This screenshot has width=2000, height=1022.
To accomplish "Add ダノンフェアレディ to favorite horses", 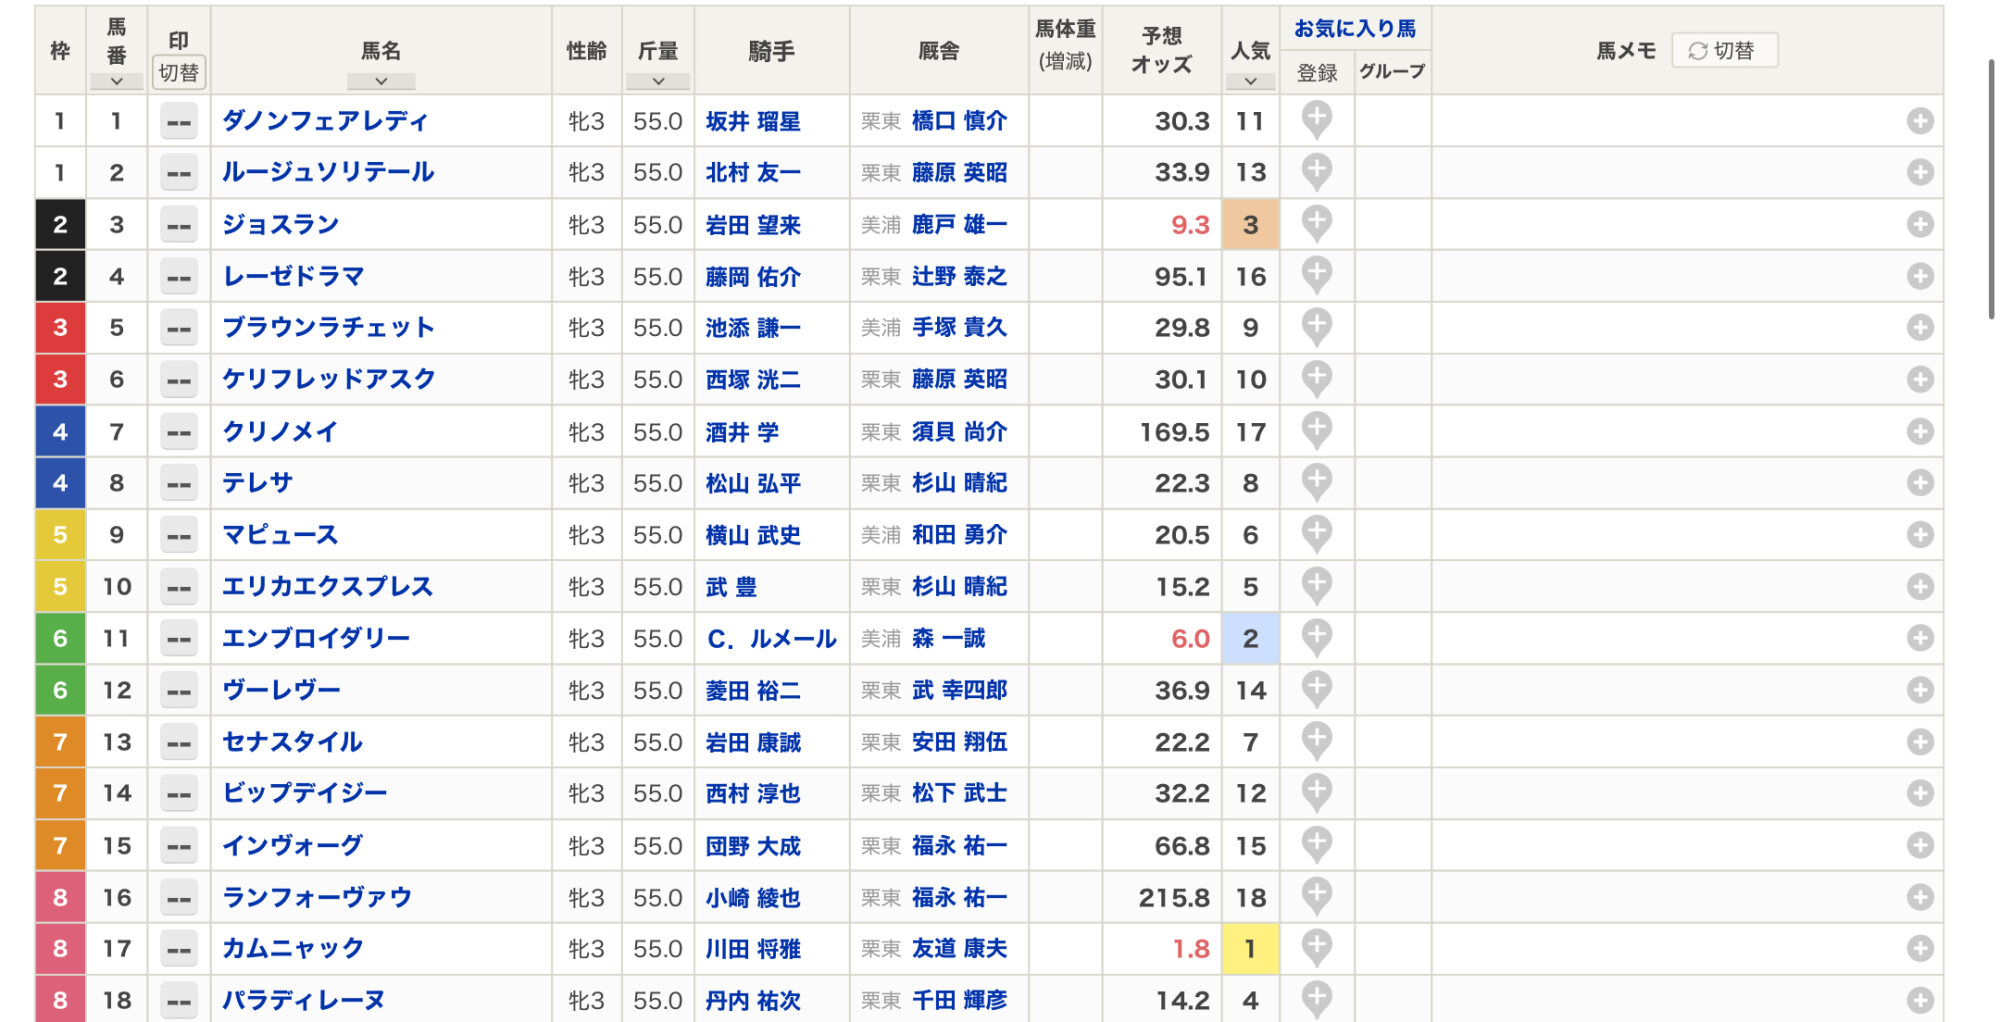I will coord(1316,119).
